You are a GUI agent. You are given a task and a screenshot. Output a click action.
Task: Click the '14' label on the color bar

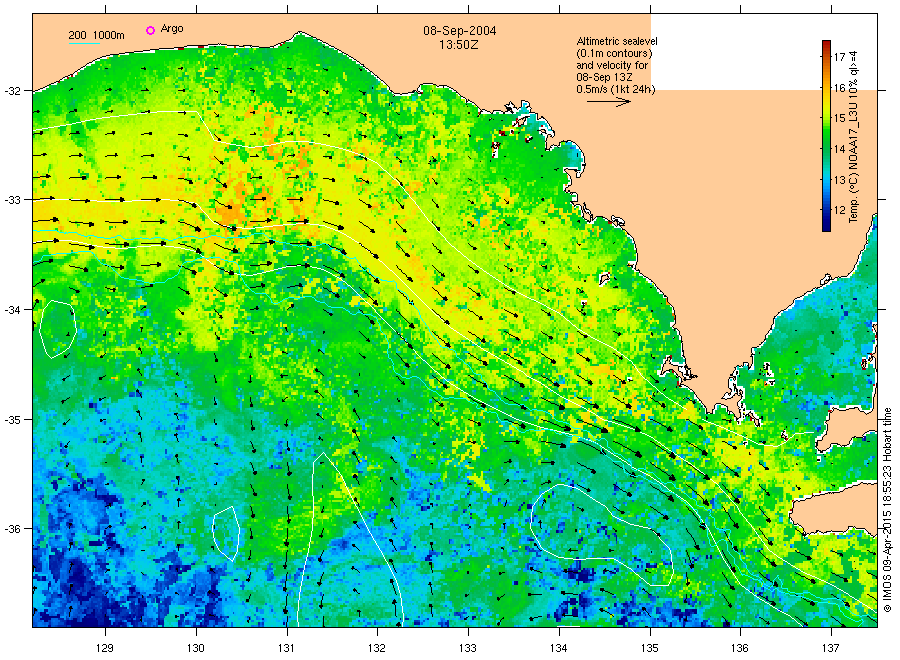(840, 149)
